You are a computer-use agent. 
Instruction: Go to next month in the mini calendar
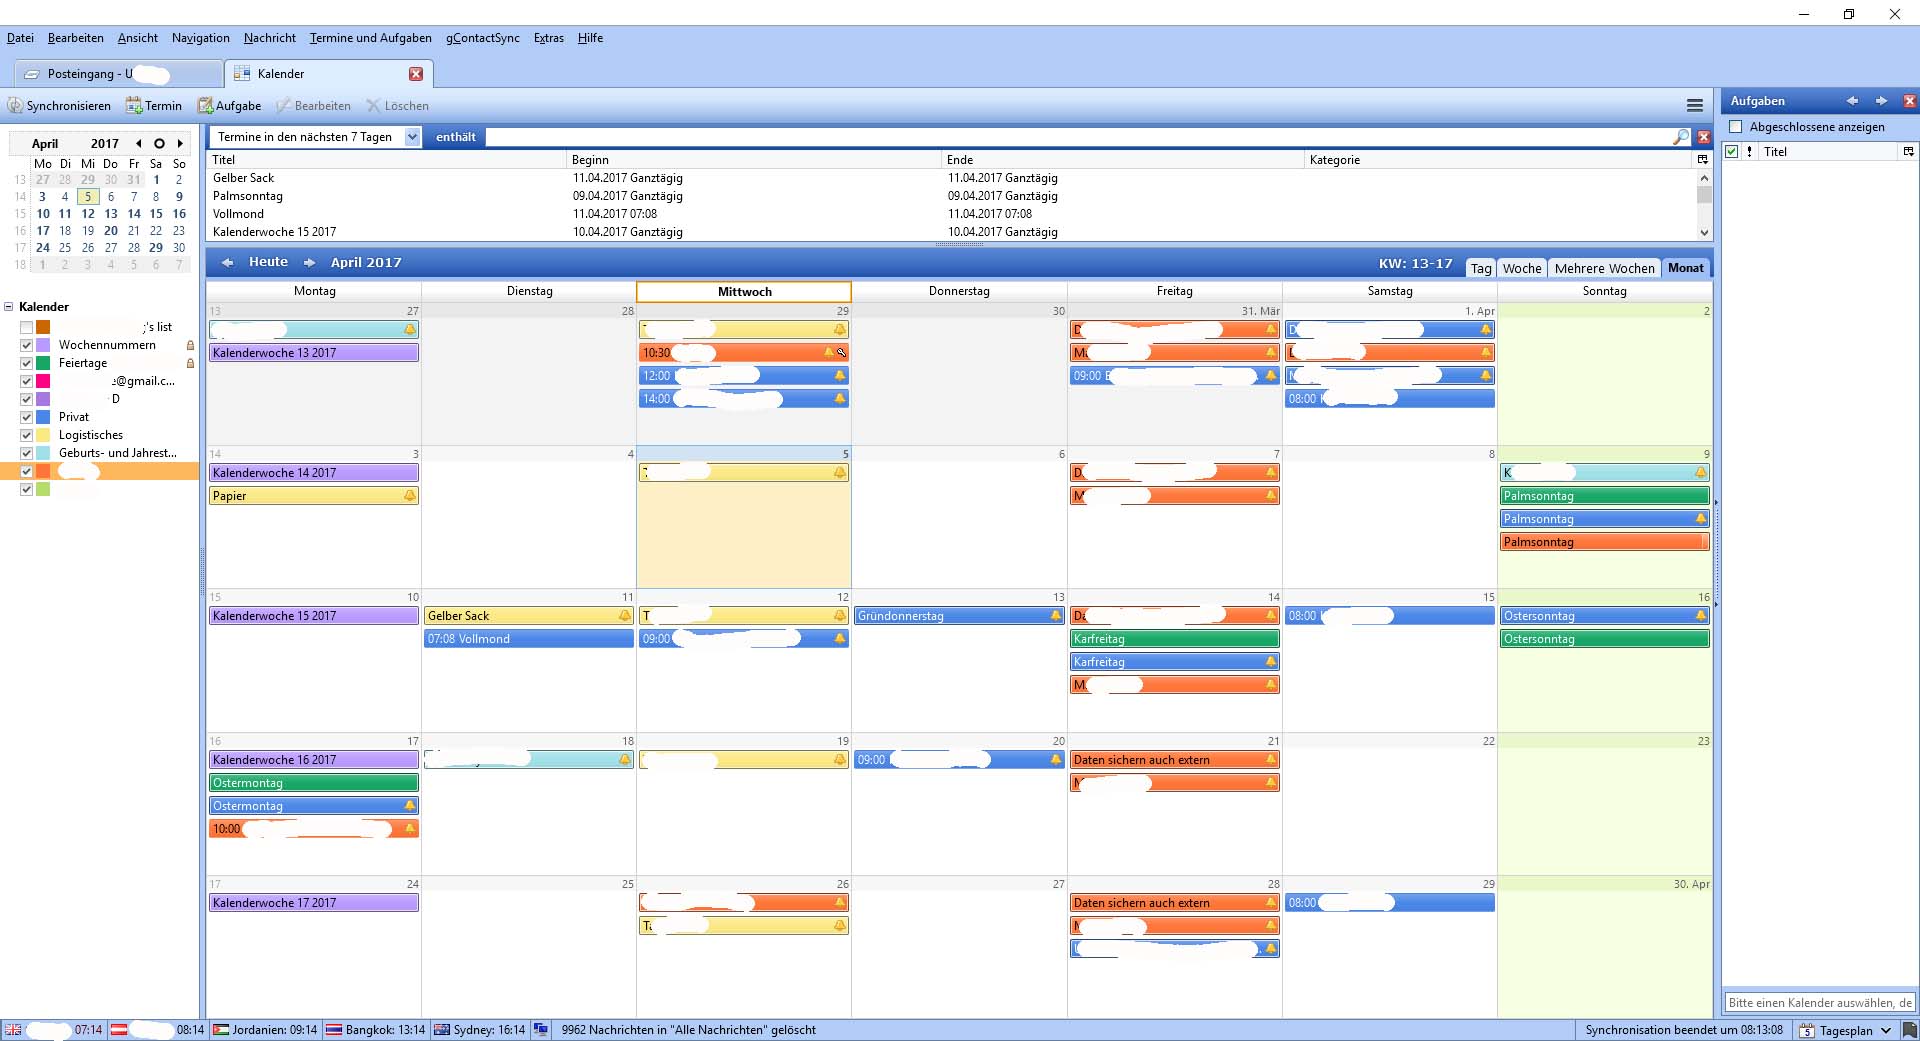(x=180, y=144)
